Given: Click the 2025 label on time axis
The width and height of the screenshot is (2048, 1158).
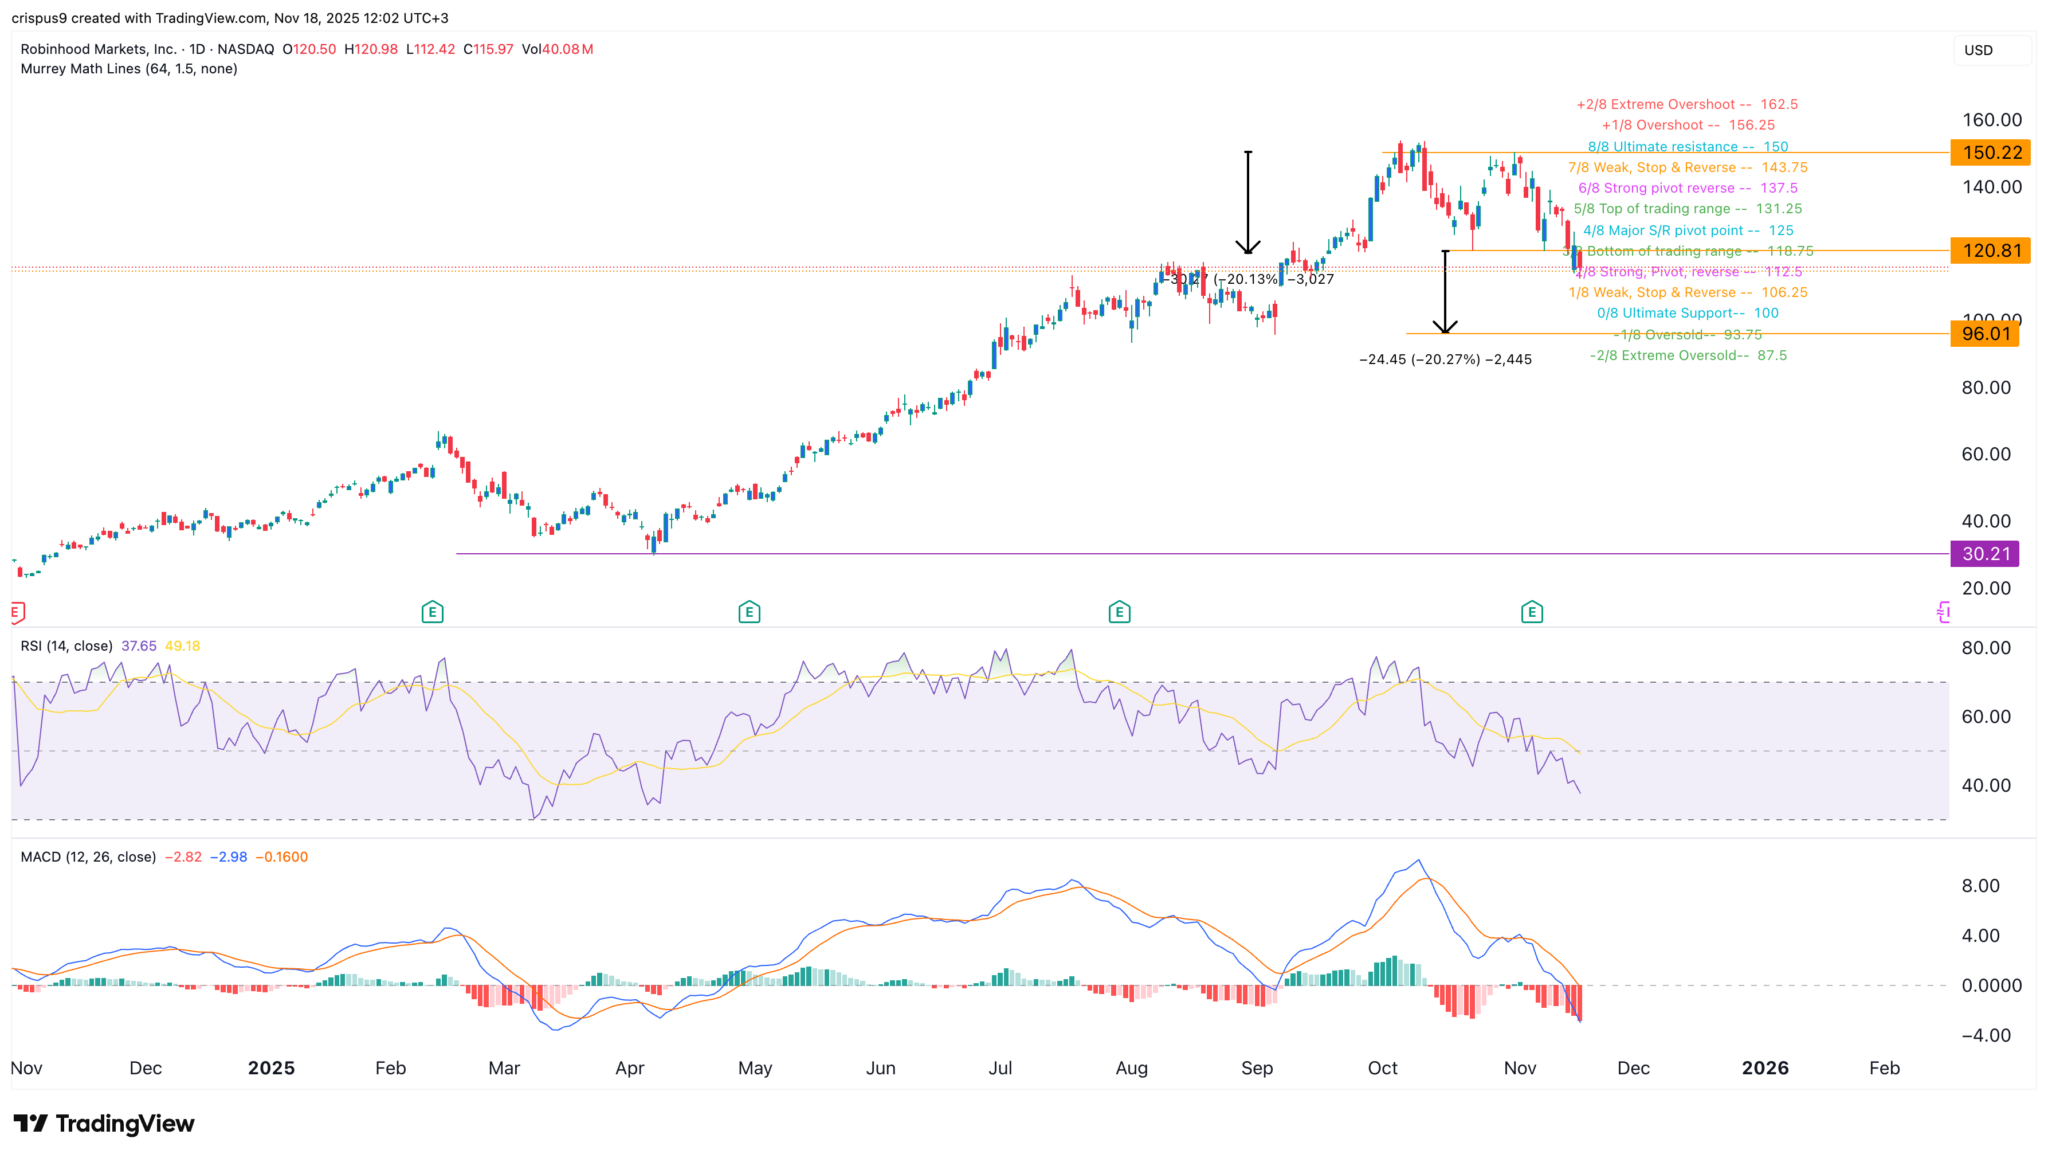Looking at the screenshot, I should (271, 1068).
